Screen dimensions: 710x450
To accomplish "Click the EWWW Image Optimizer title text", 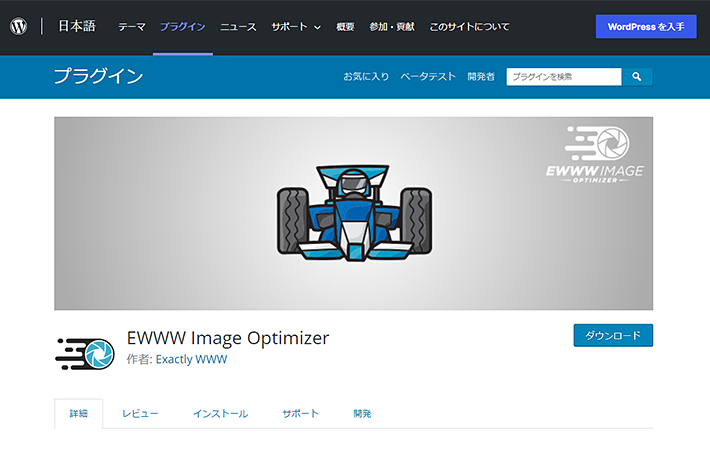I will pyautogui.click(x=228, y=338).
